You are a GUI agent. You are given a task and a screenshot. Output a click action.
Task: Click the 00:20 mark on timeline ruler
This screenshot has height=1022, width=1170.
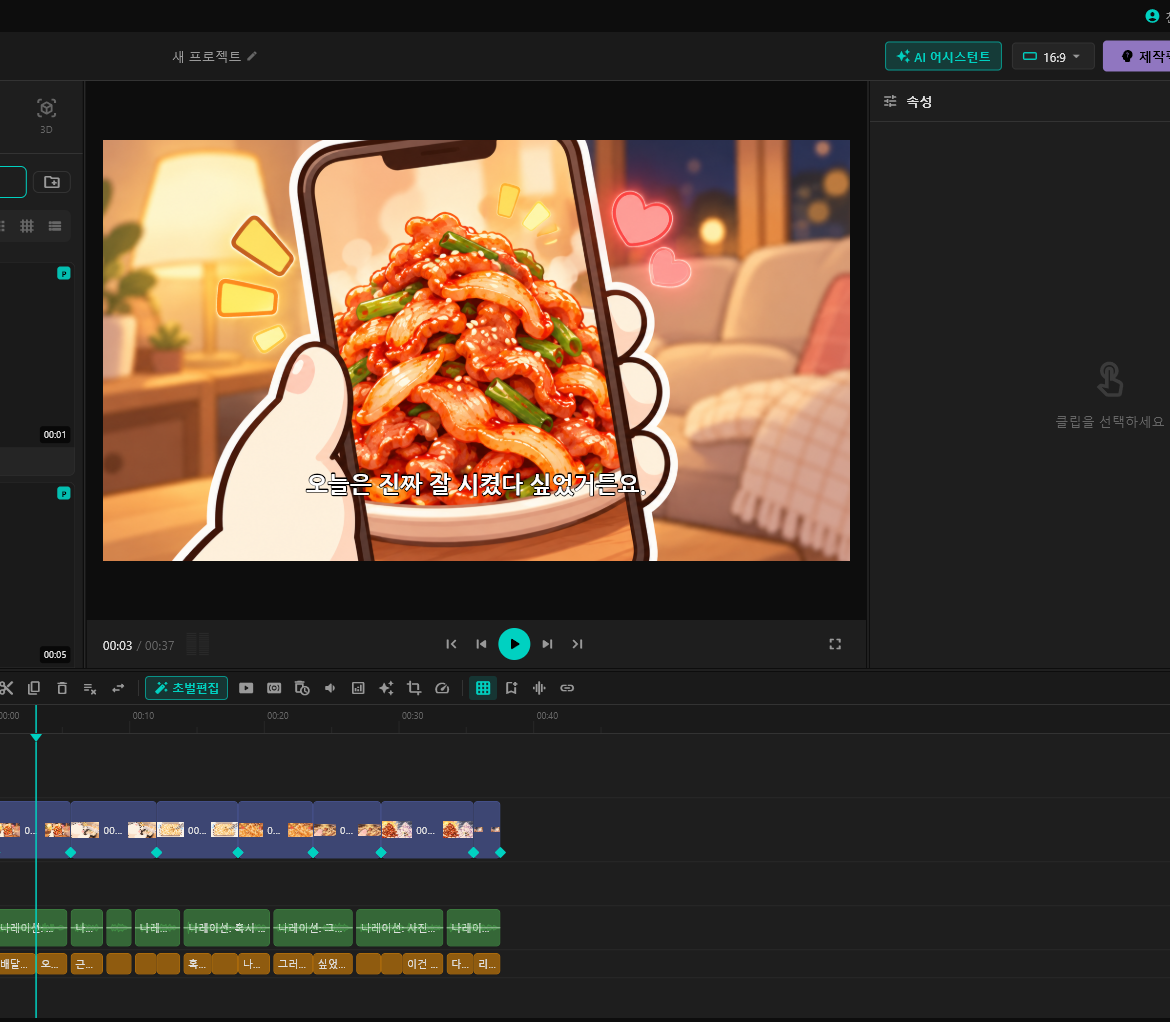pos(278,715)
